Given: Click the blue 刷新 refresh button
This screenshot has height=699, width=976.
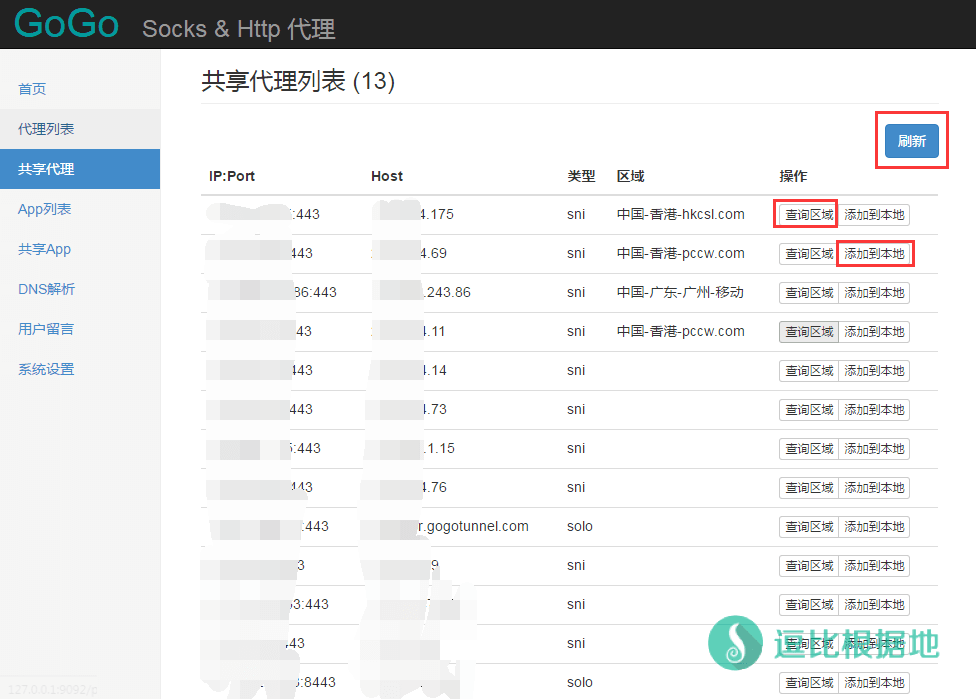Looking at the screenshot, I should tap(911, 141).
